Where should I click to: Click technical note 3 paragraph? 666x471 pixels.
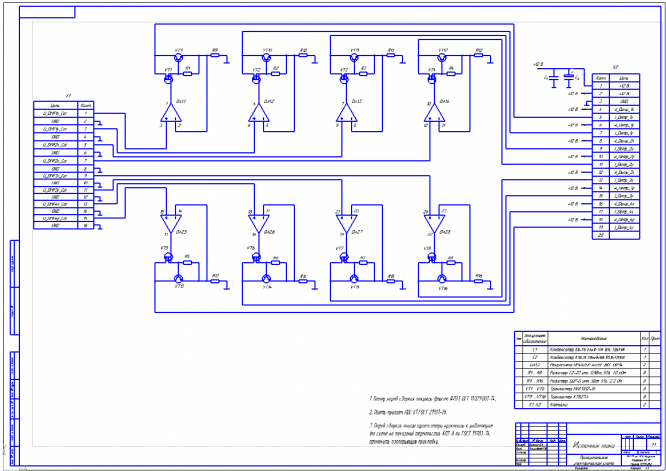431,434
